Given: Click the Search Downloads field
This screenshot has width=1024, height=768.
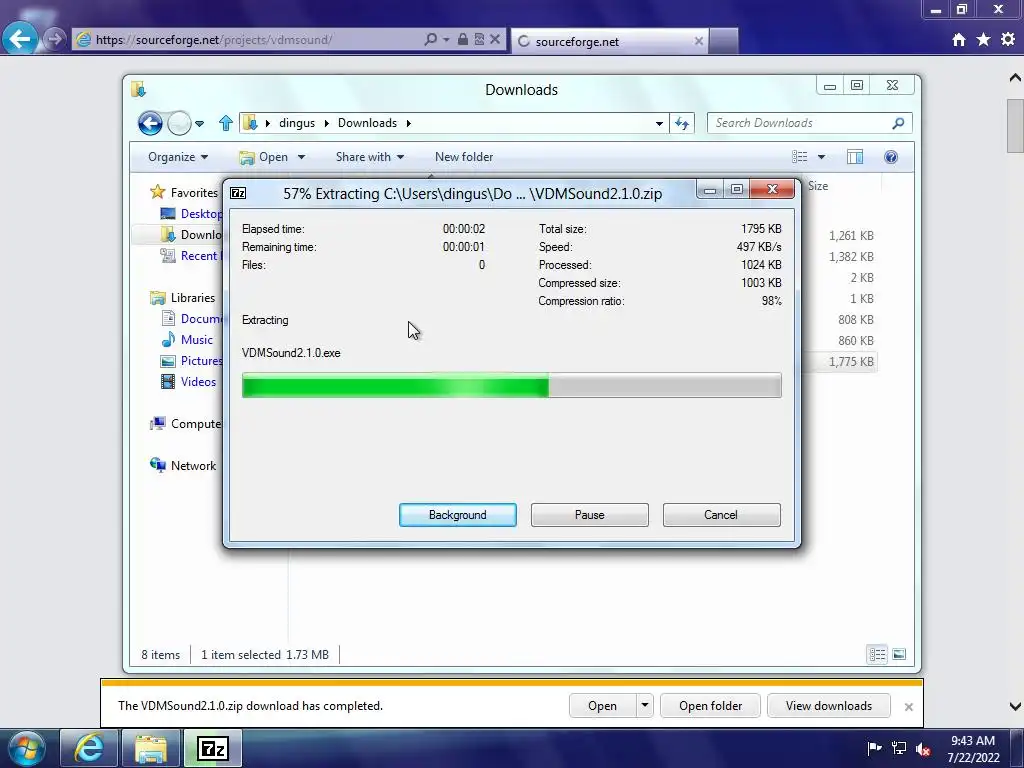Looking at the screenshot, I should (x=809, y=123).
